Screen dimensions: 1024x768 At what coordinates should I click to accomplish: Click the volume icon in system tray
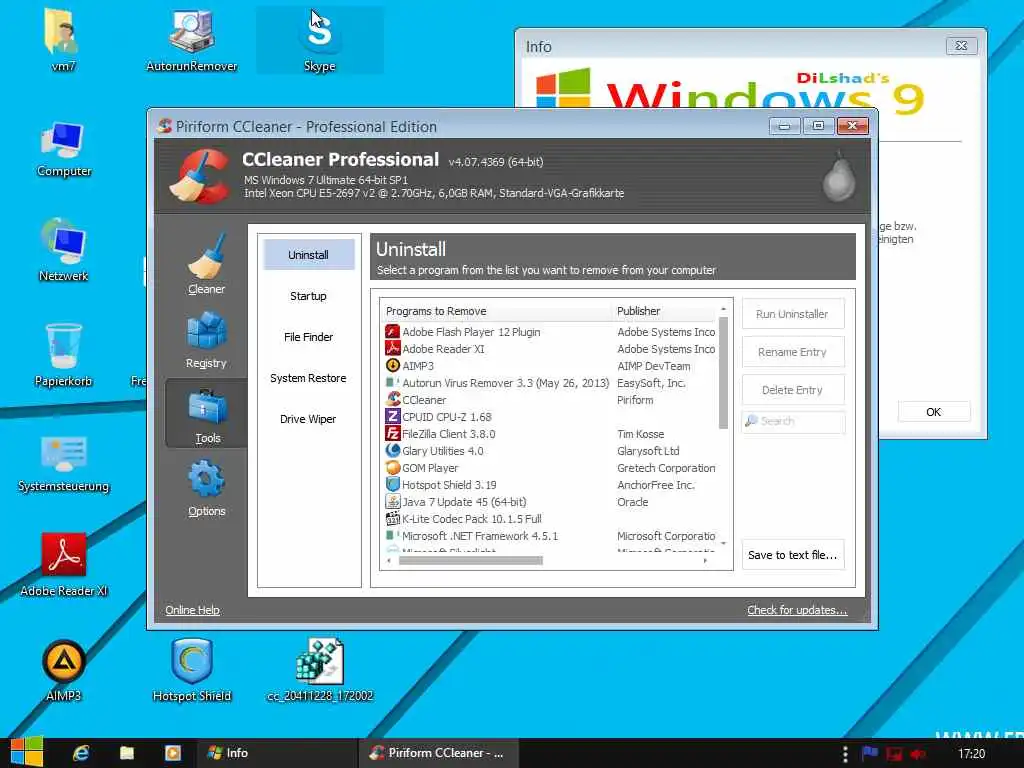918,753
